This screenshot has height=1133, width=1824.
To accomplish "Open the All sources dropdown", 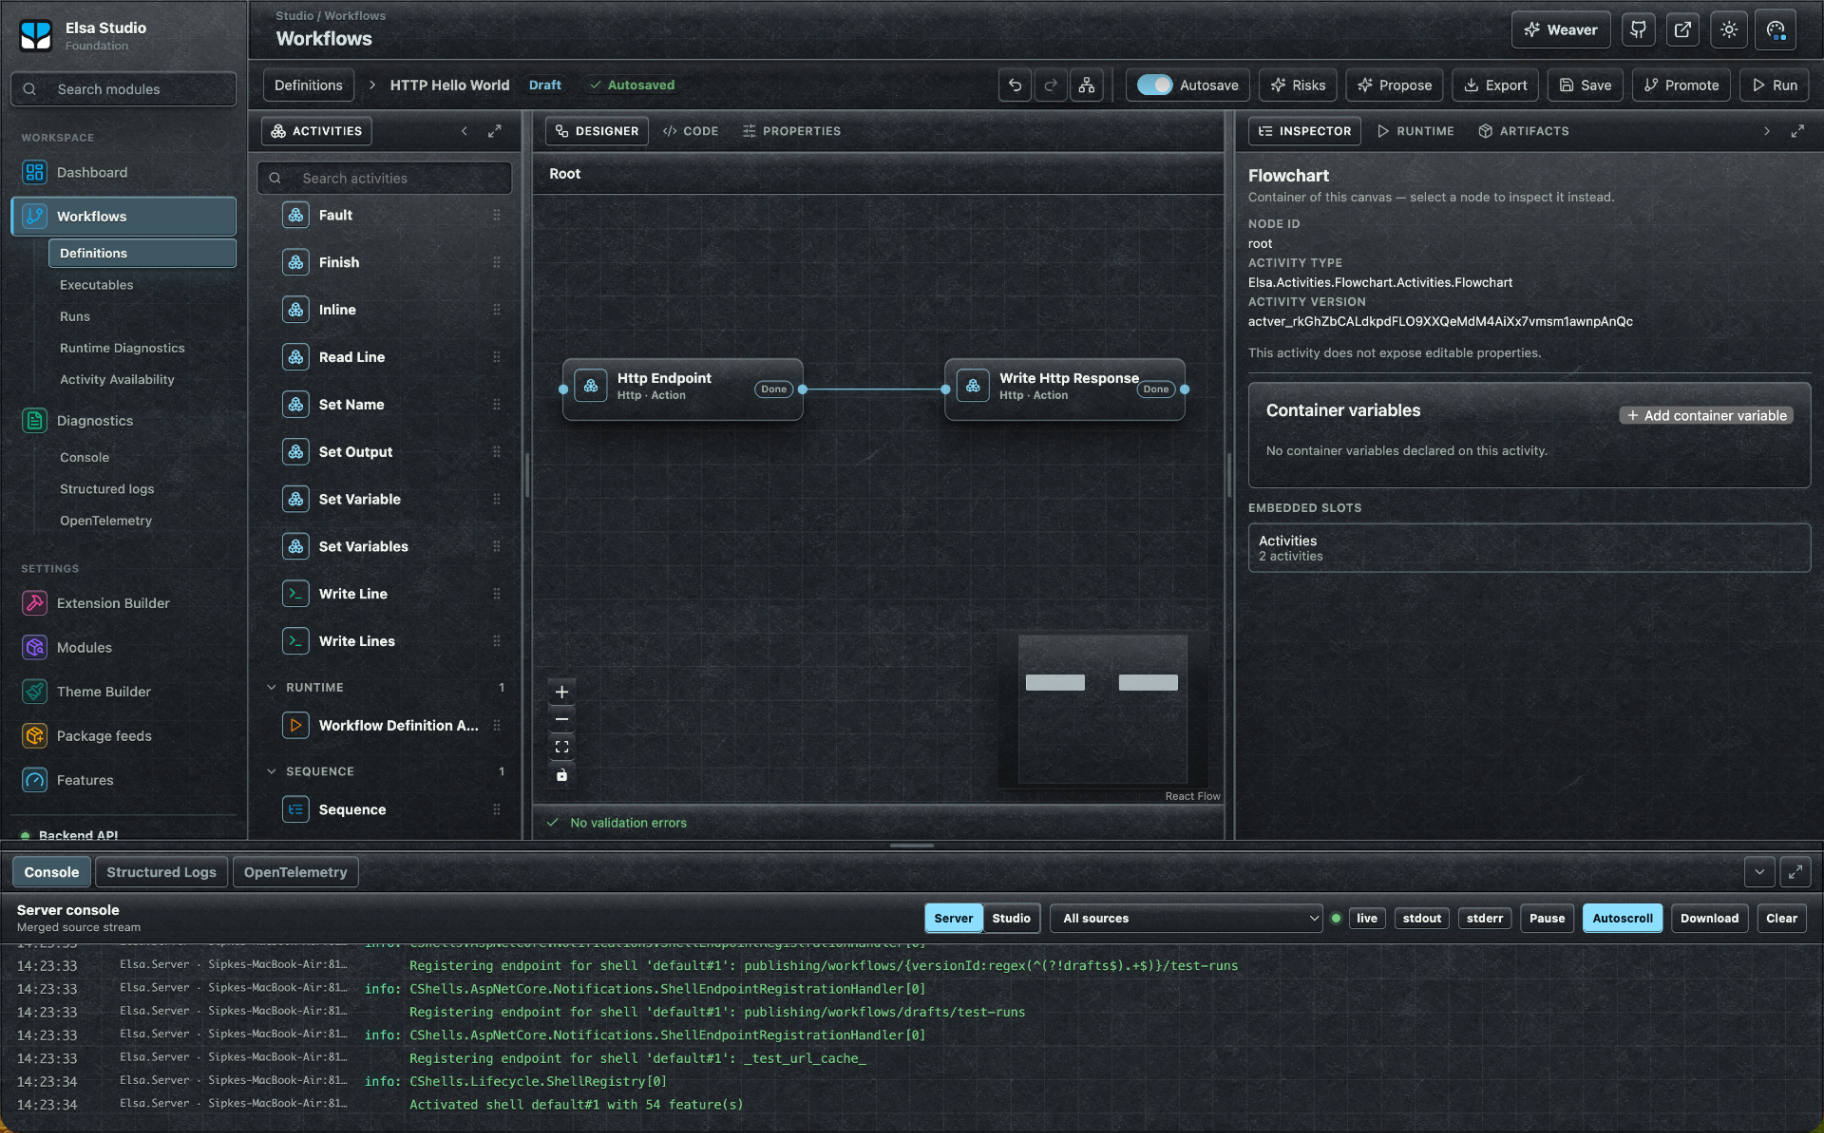I will coord(1186,918).
